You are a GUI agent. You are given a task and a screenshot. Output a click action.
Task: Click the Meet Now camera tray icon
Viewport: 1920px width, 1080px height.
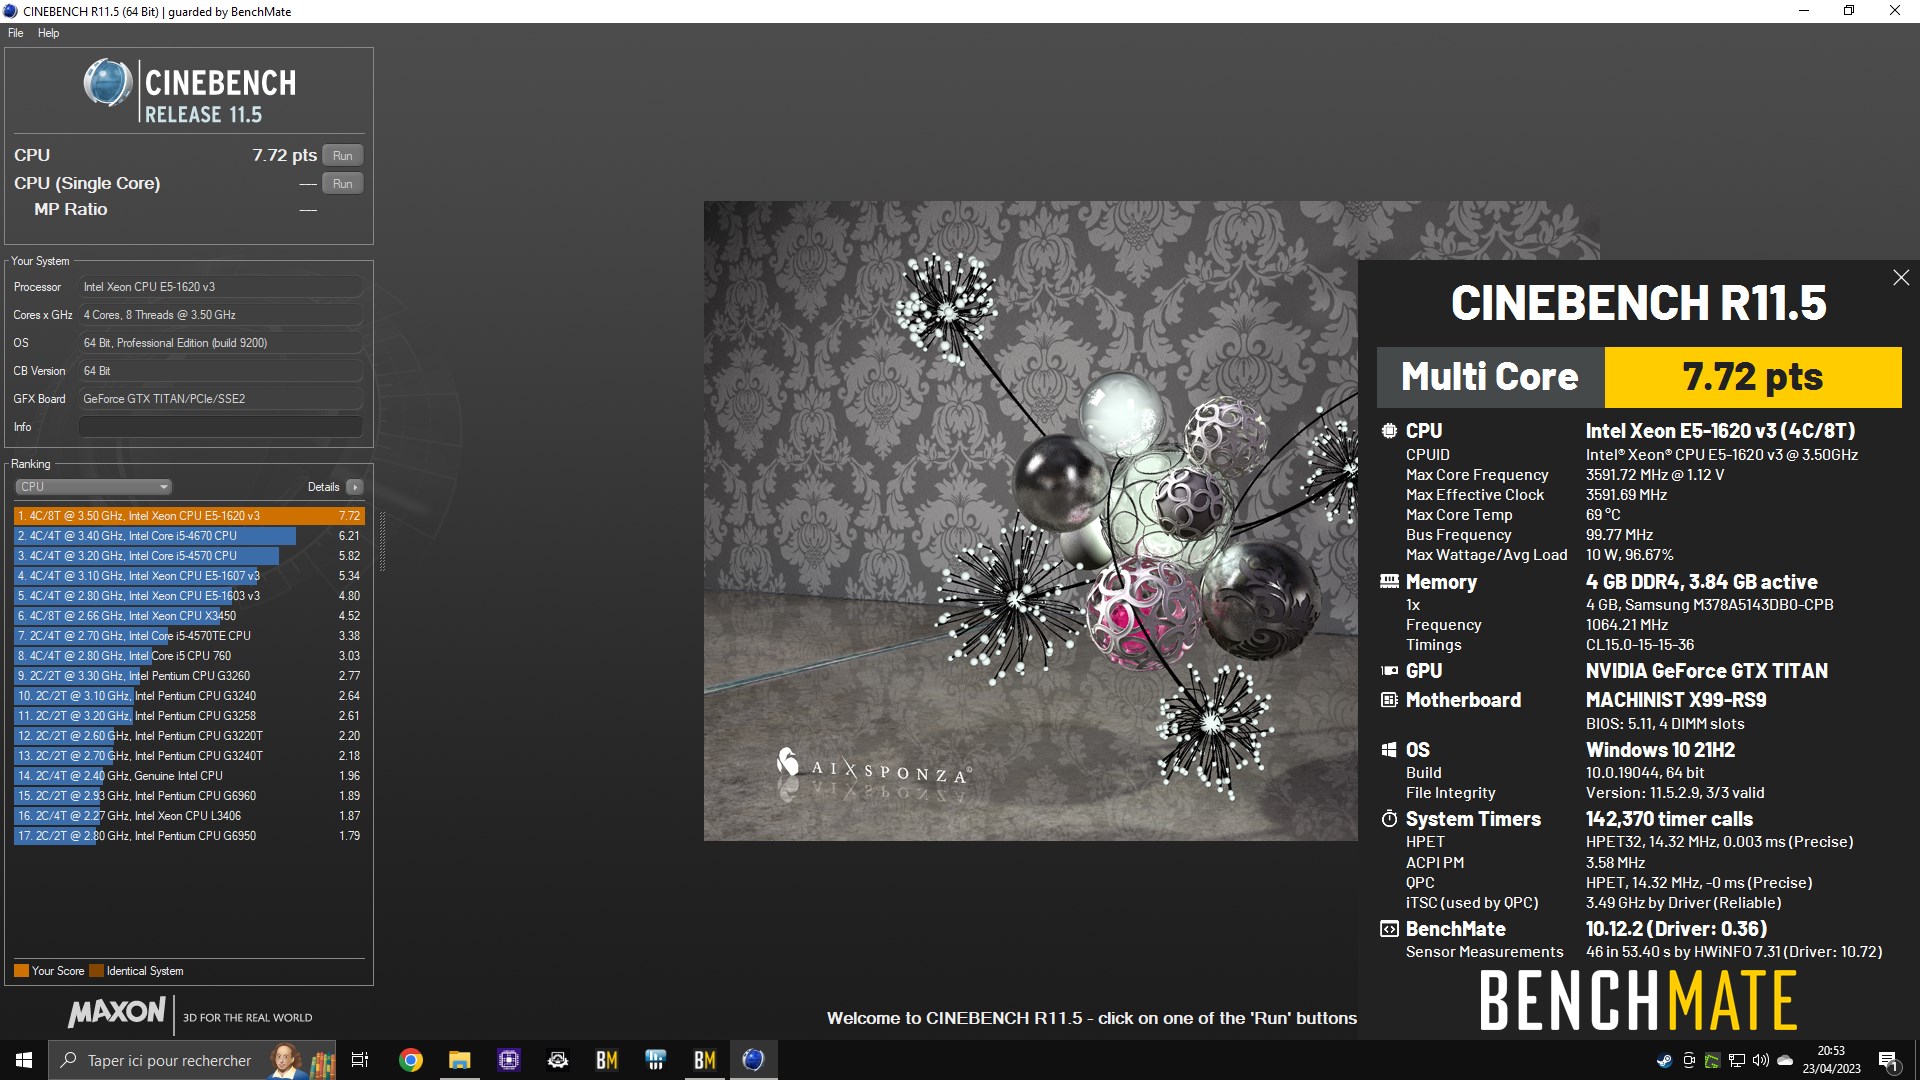pyautogui.click(x=1689, y=1060)
